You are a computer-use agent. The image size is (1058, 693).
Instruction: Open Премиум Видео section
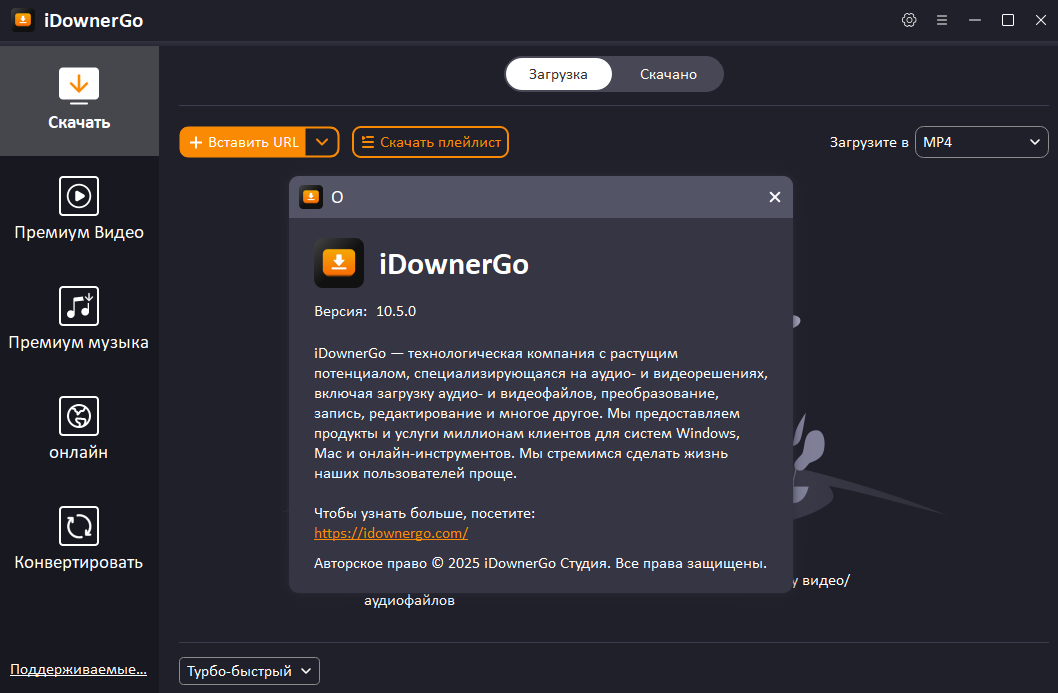[x=79, y=209]
